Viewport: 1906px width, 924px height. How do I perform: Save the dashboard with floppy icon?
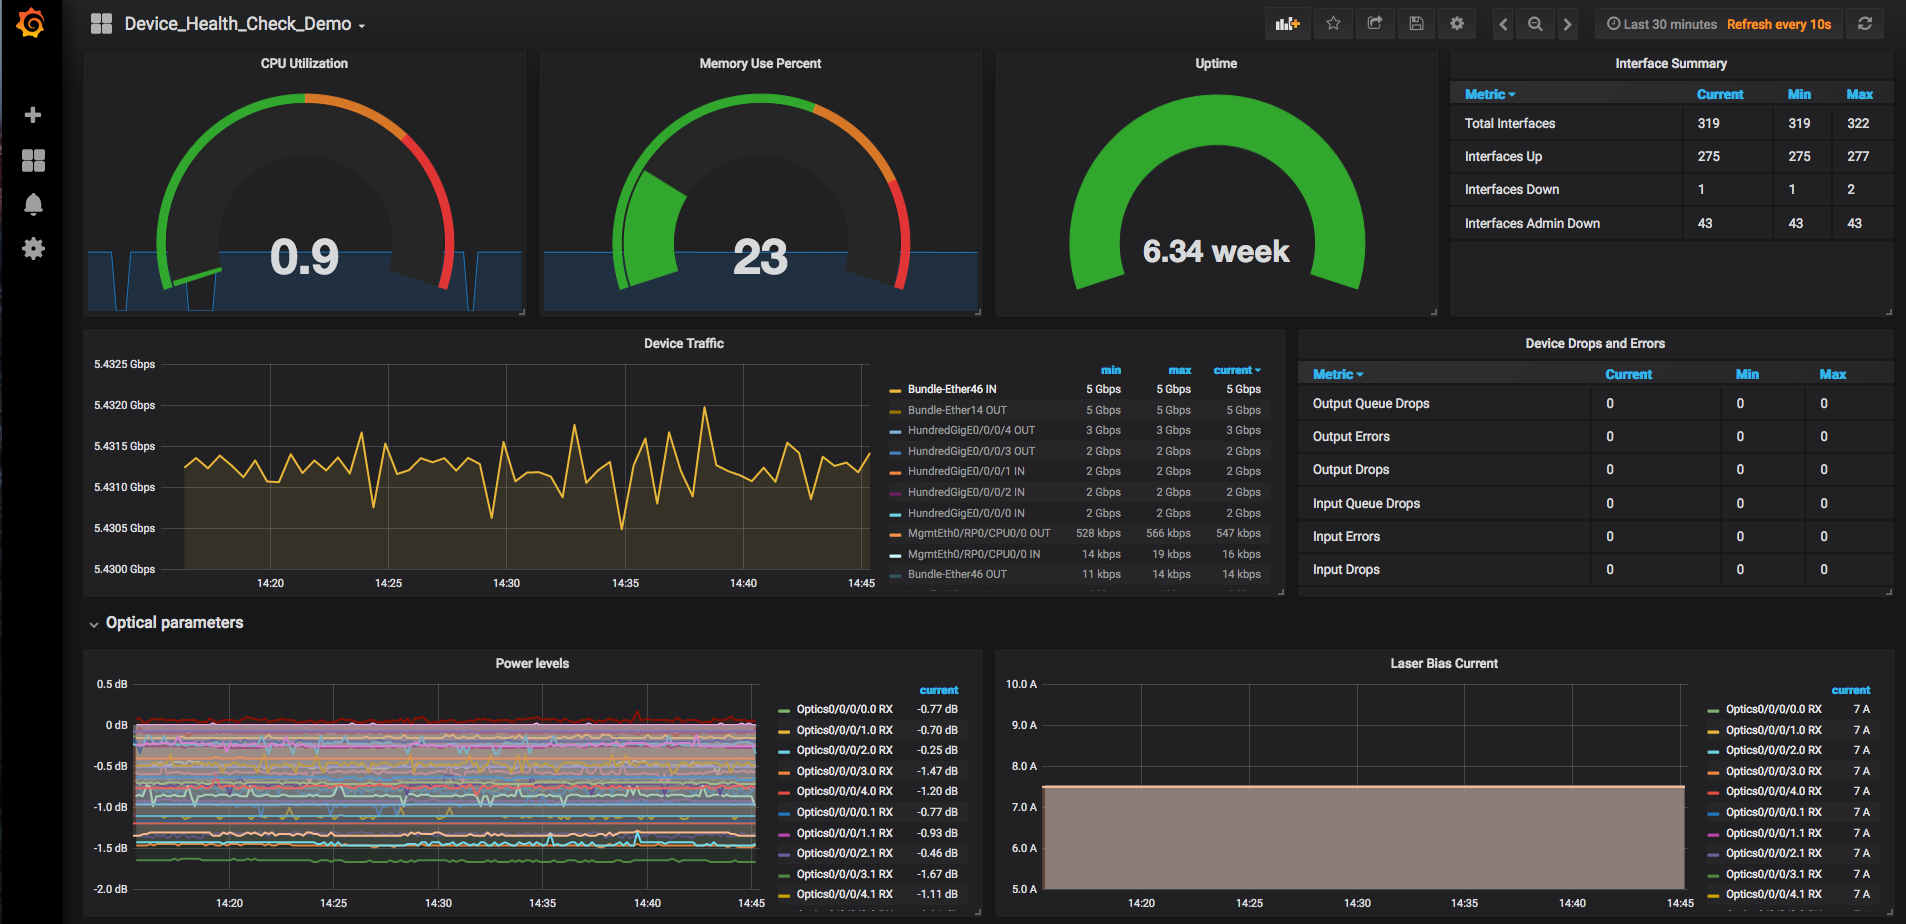tap(1416, 24)
